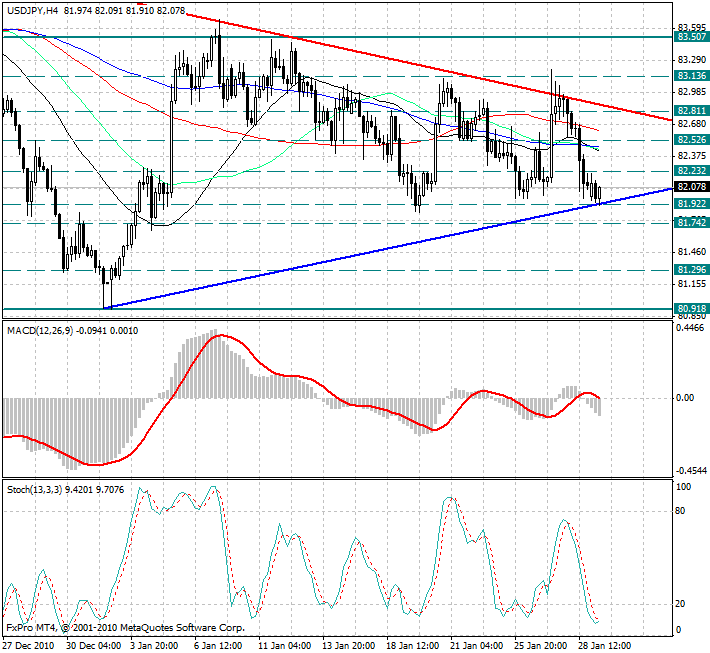The width and height of the screenshot is (710, 653).
Task: Select the 18 Jan 12:00 date marker
Action: 413,644
